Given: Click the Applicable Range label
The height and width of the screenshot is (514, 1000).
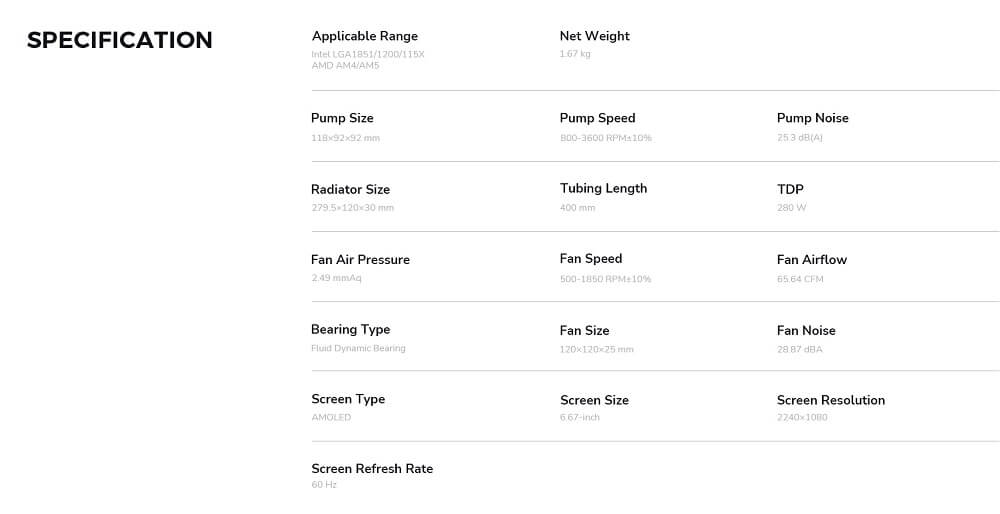Looking at the screenshot, I should [364, 36].
